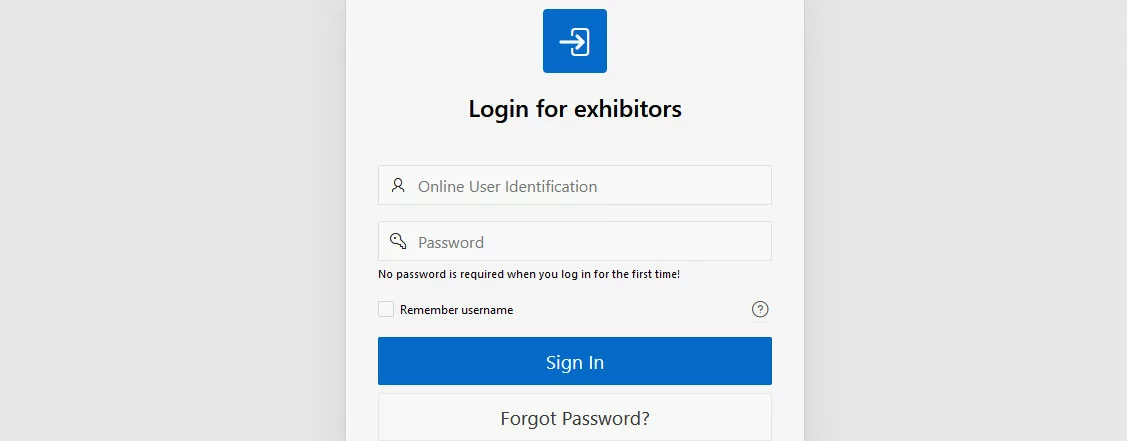Open the question mark help icon
This screenshot has height=441, width=1127.
pyautogui.click(x=760, y=309)
